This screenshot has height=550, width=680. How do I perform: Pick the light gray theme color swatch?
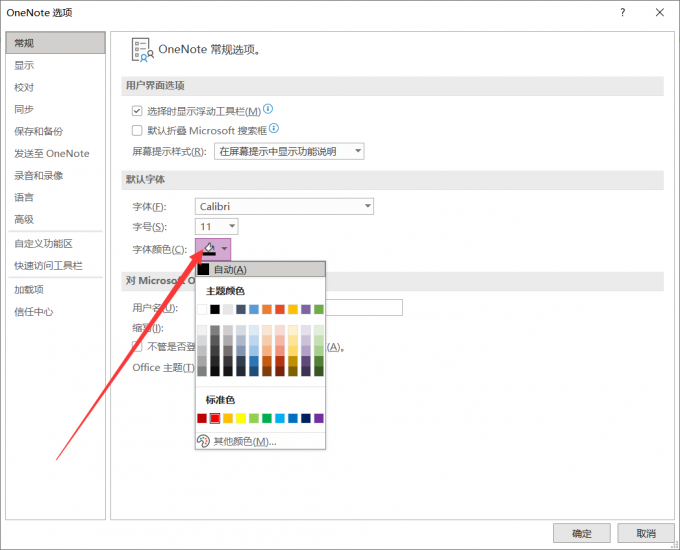click(228, 309)
